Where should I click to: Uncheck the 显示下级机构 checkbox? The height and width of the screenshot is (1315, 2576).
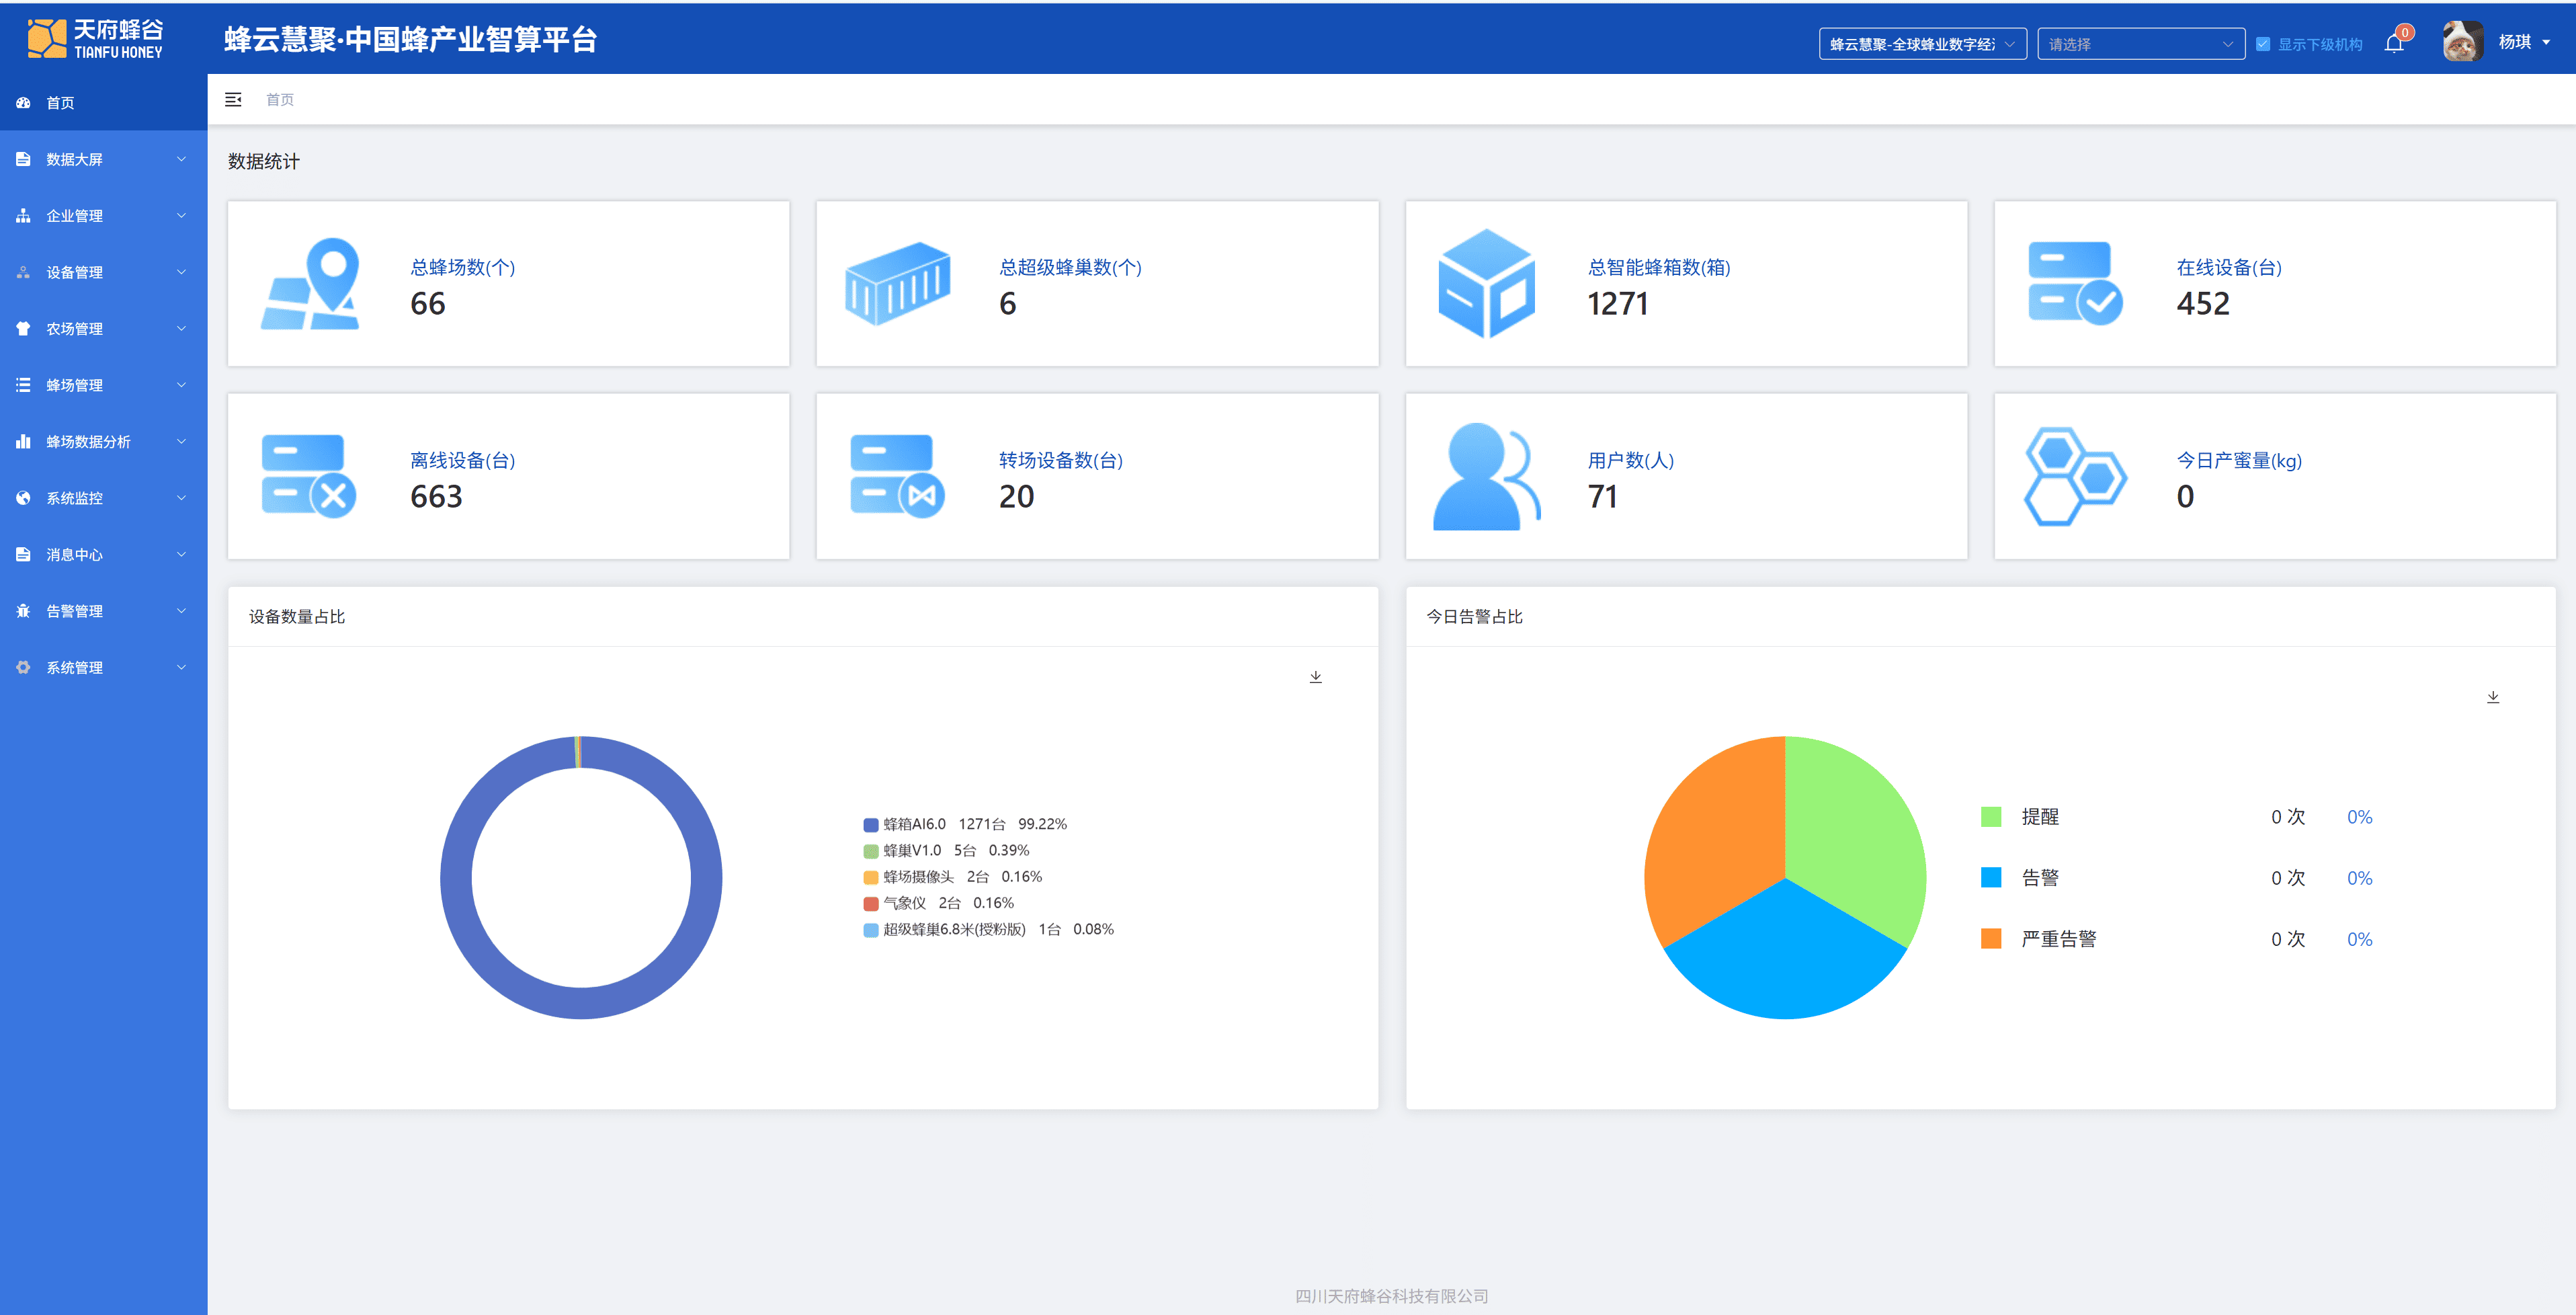2263,44
